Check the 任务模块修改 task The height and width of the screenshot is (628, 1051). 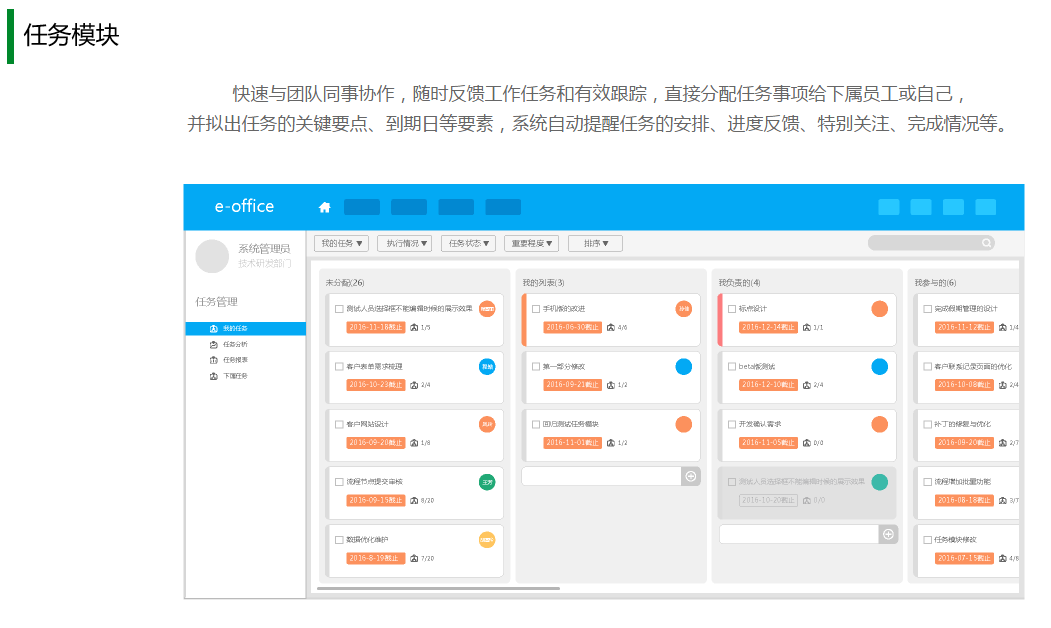[x=928, y=540]
